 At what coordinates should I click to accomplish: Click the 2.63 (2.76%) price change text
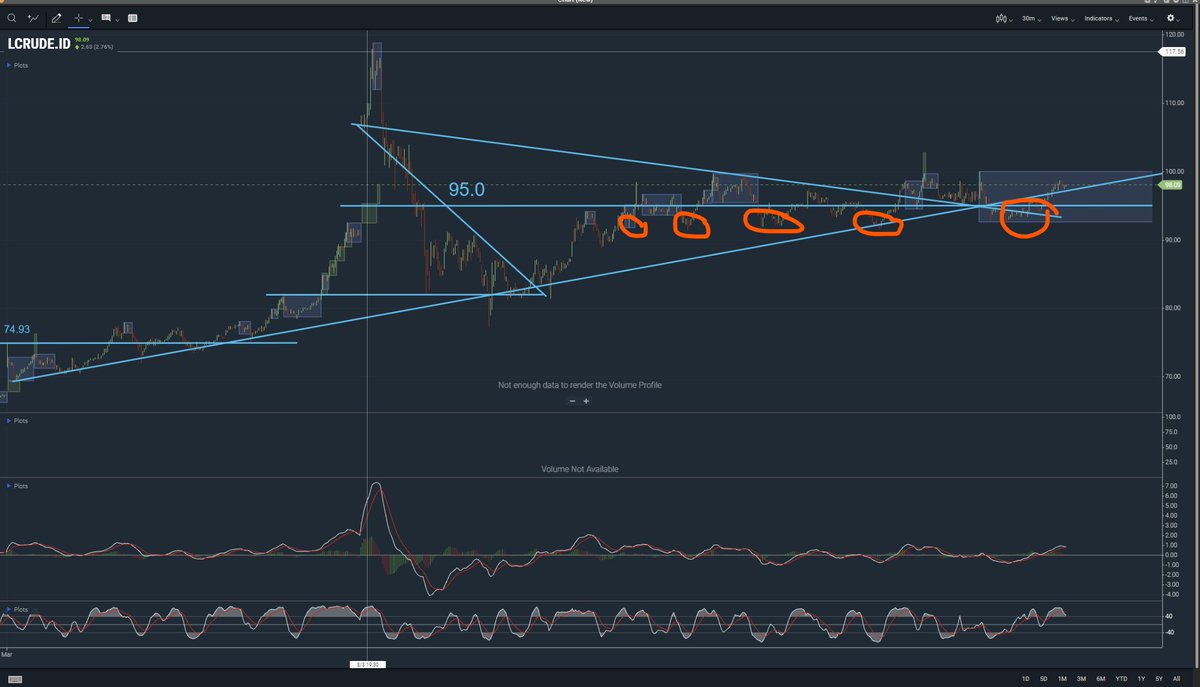pos(99,46)
